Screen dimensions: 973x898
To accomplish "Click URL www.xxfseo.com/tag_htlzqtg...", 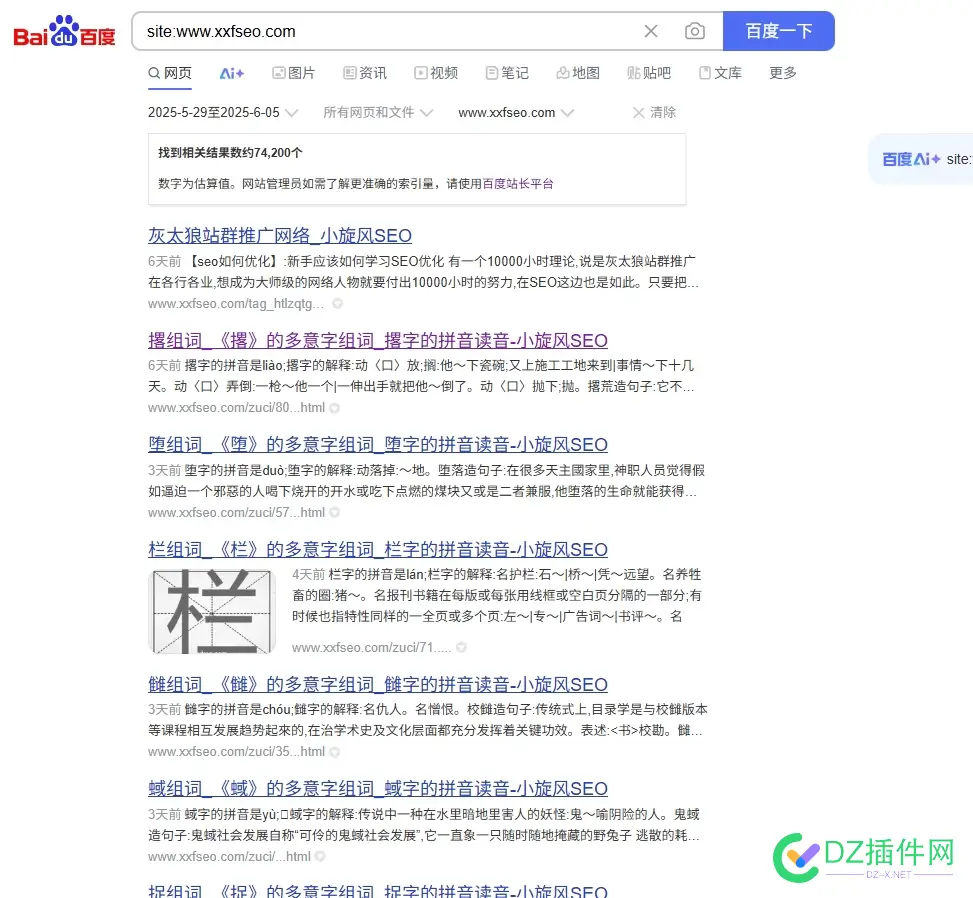I will click(x=236, y=303).
